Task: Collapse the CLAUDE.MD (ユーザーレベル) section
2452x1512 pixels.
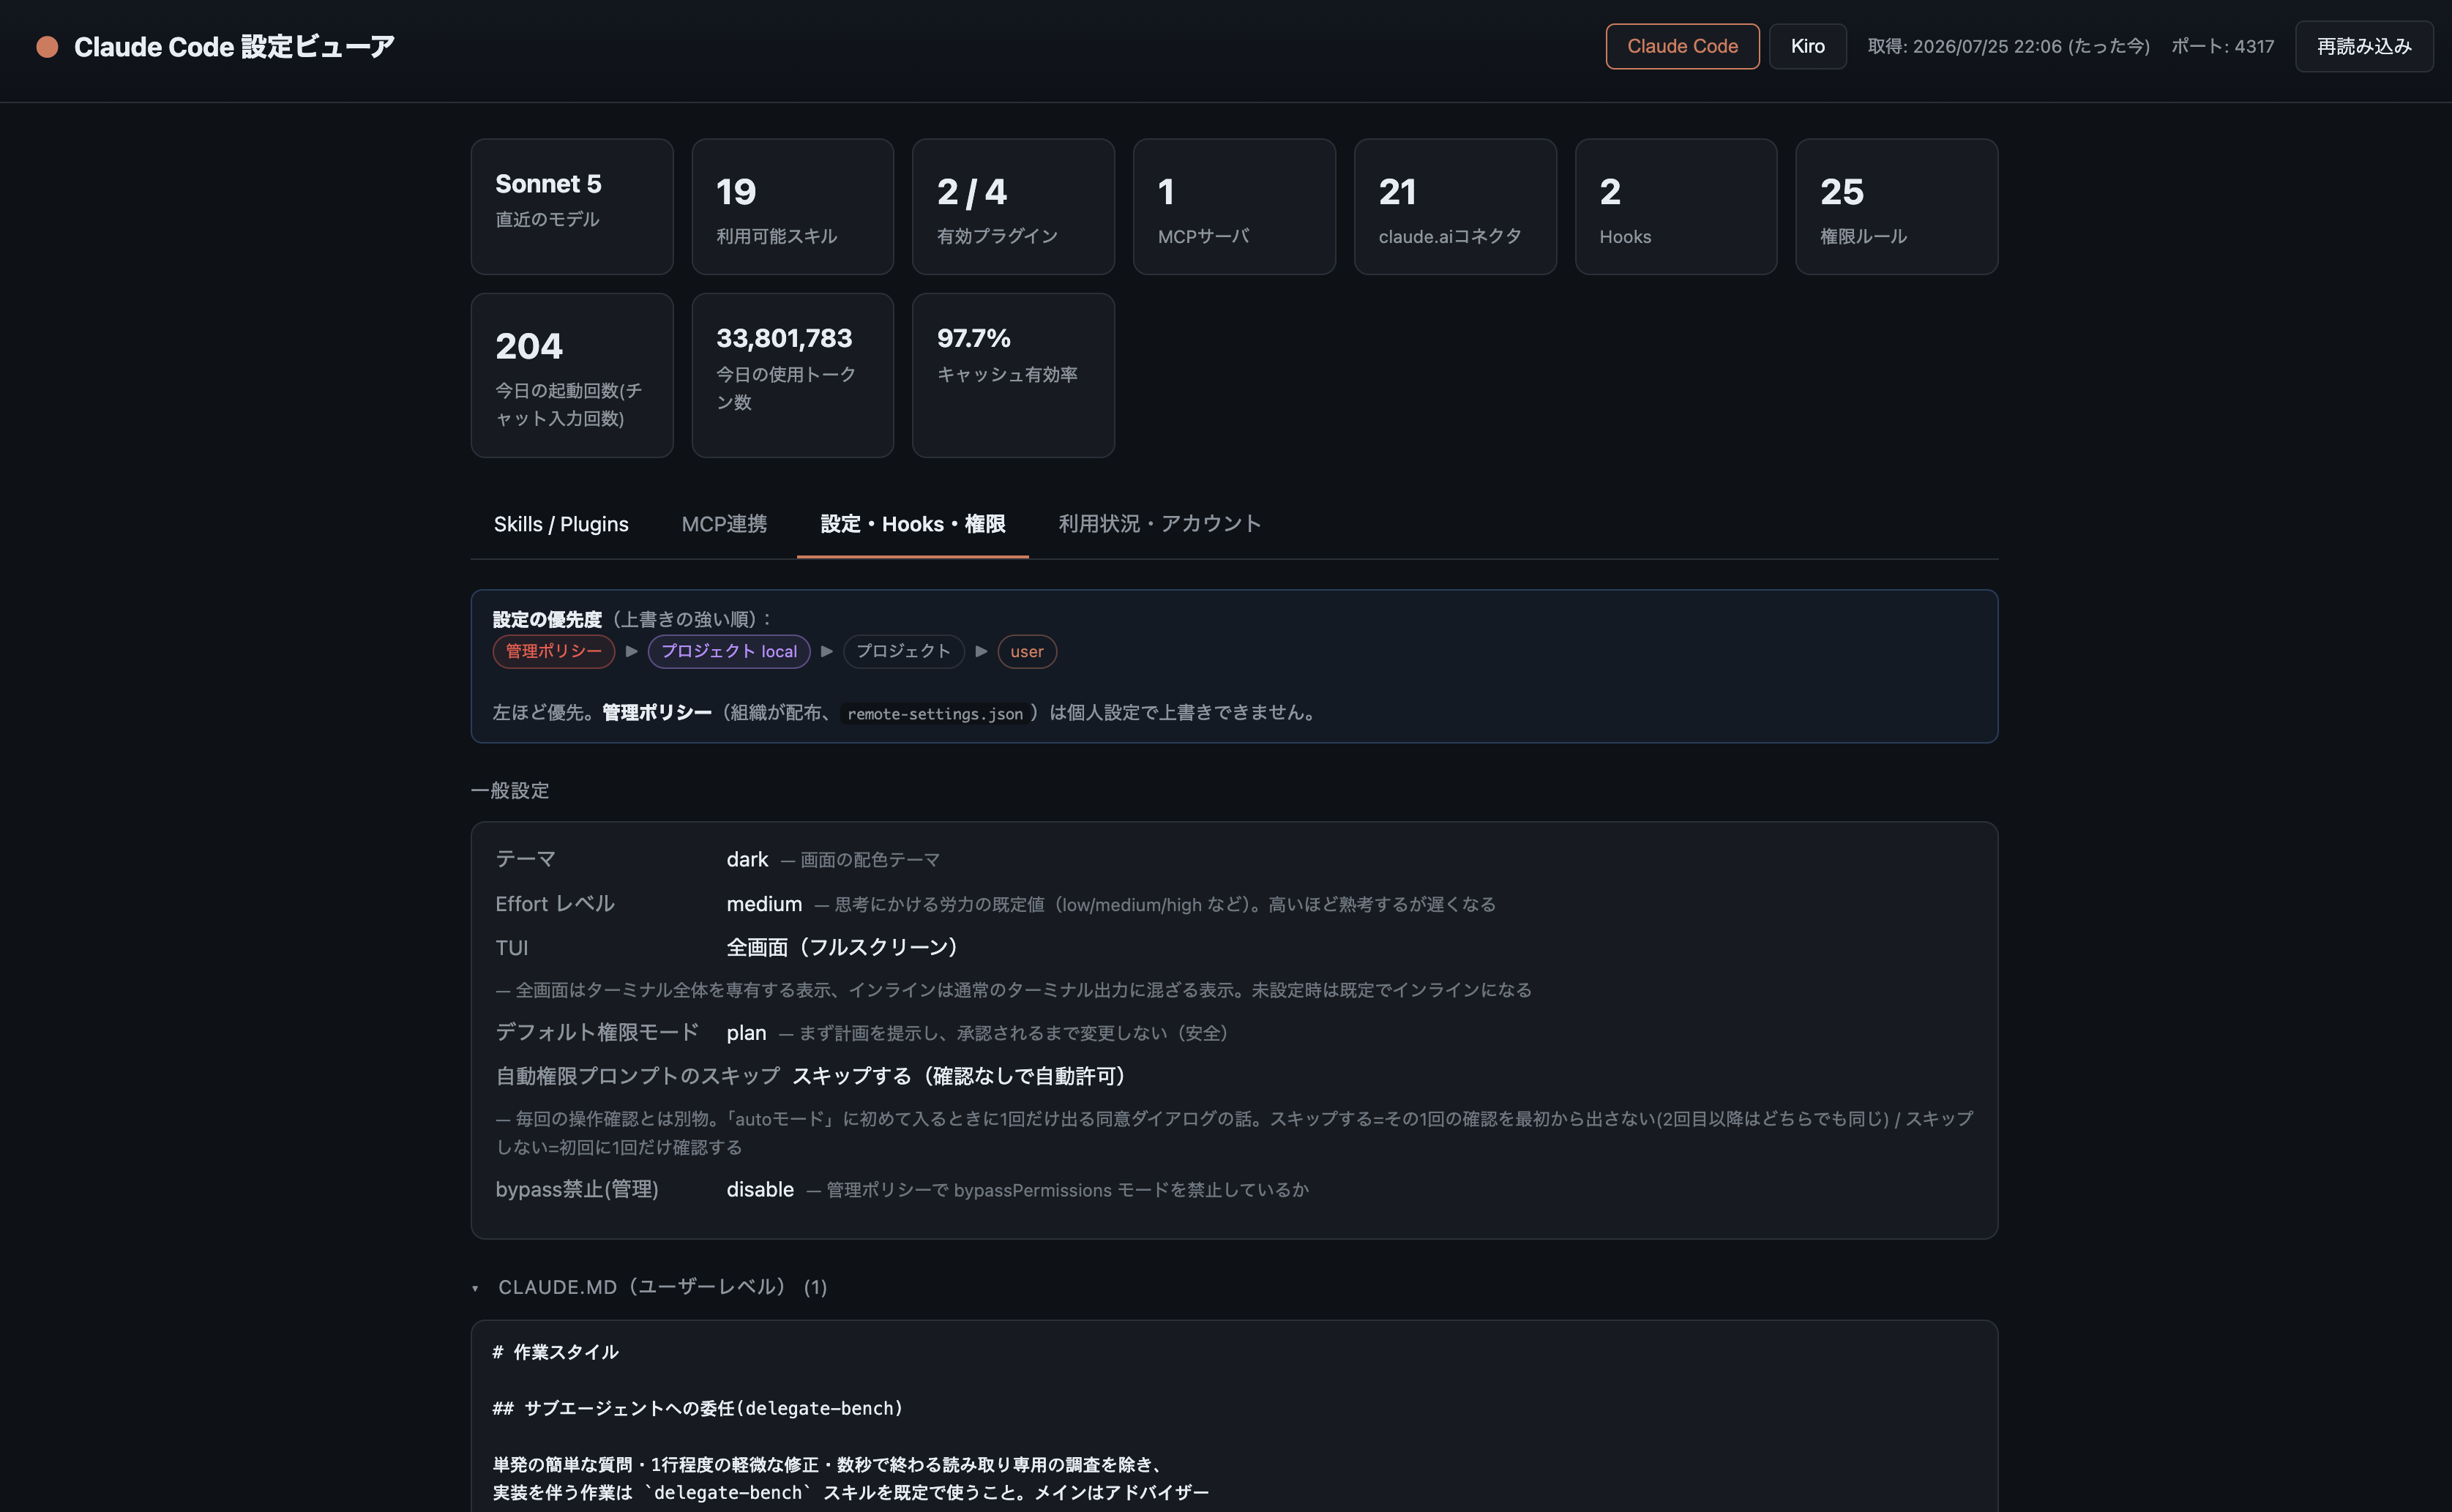Action: 650,1287
